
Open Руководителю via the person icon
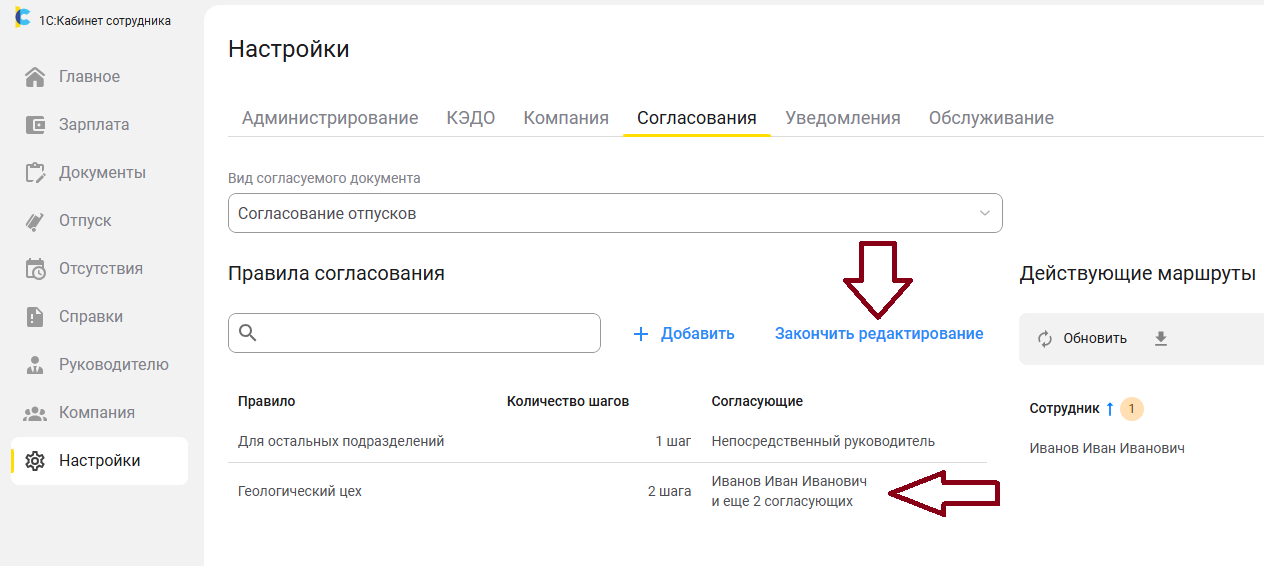[35, 365]
